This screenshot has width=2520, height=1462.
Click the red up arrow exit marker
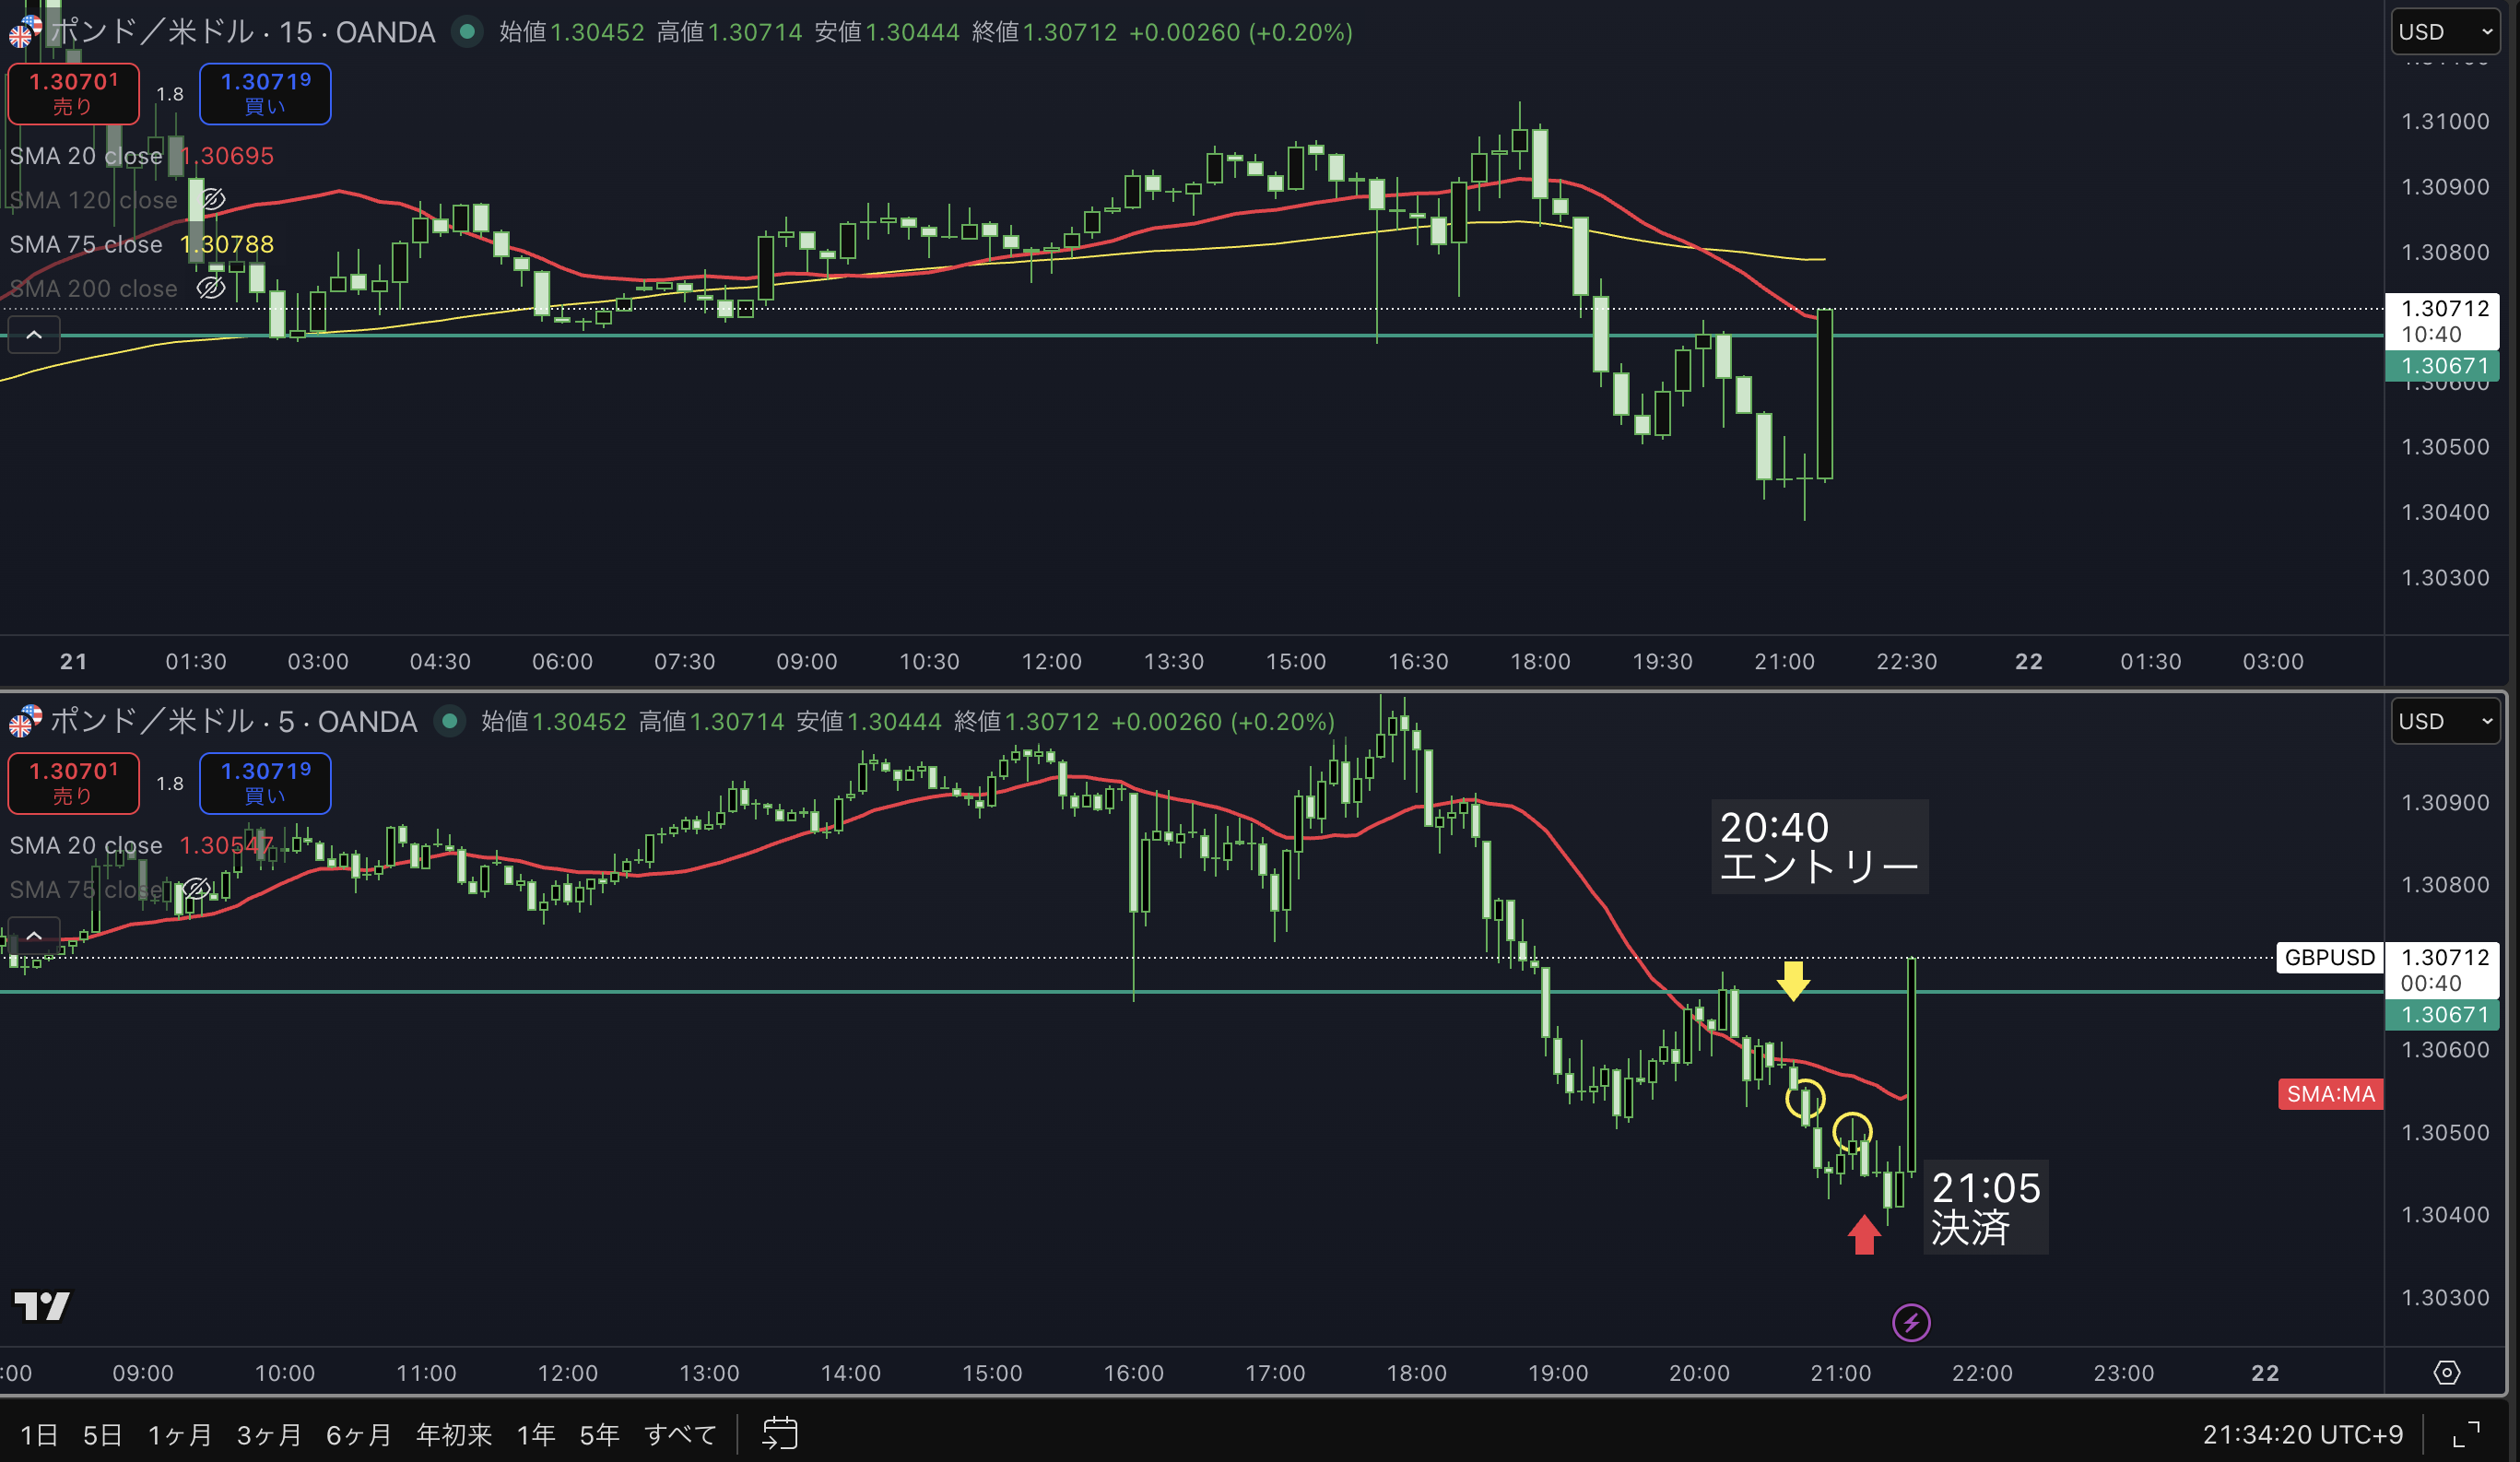click(x=1863, y=1234)
